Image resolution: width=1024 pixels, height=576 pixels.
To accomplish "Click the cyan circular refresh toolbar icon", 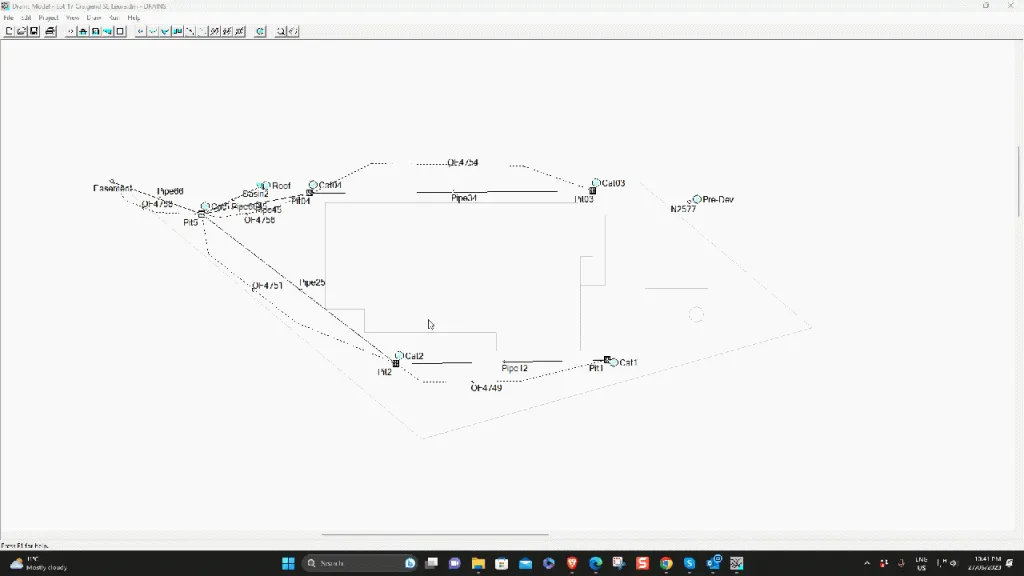I will point(260,31).
